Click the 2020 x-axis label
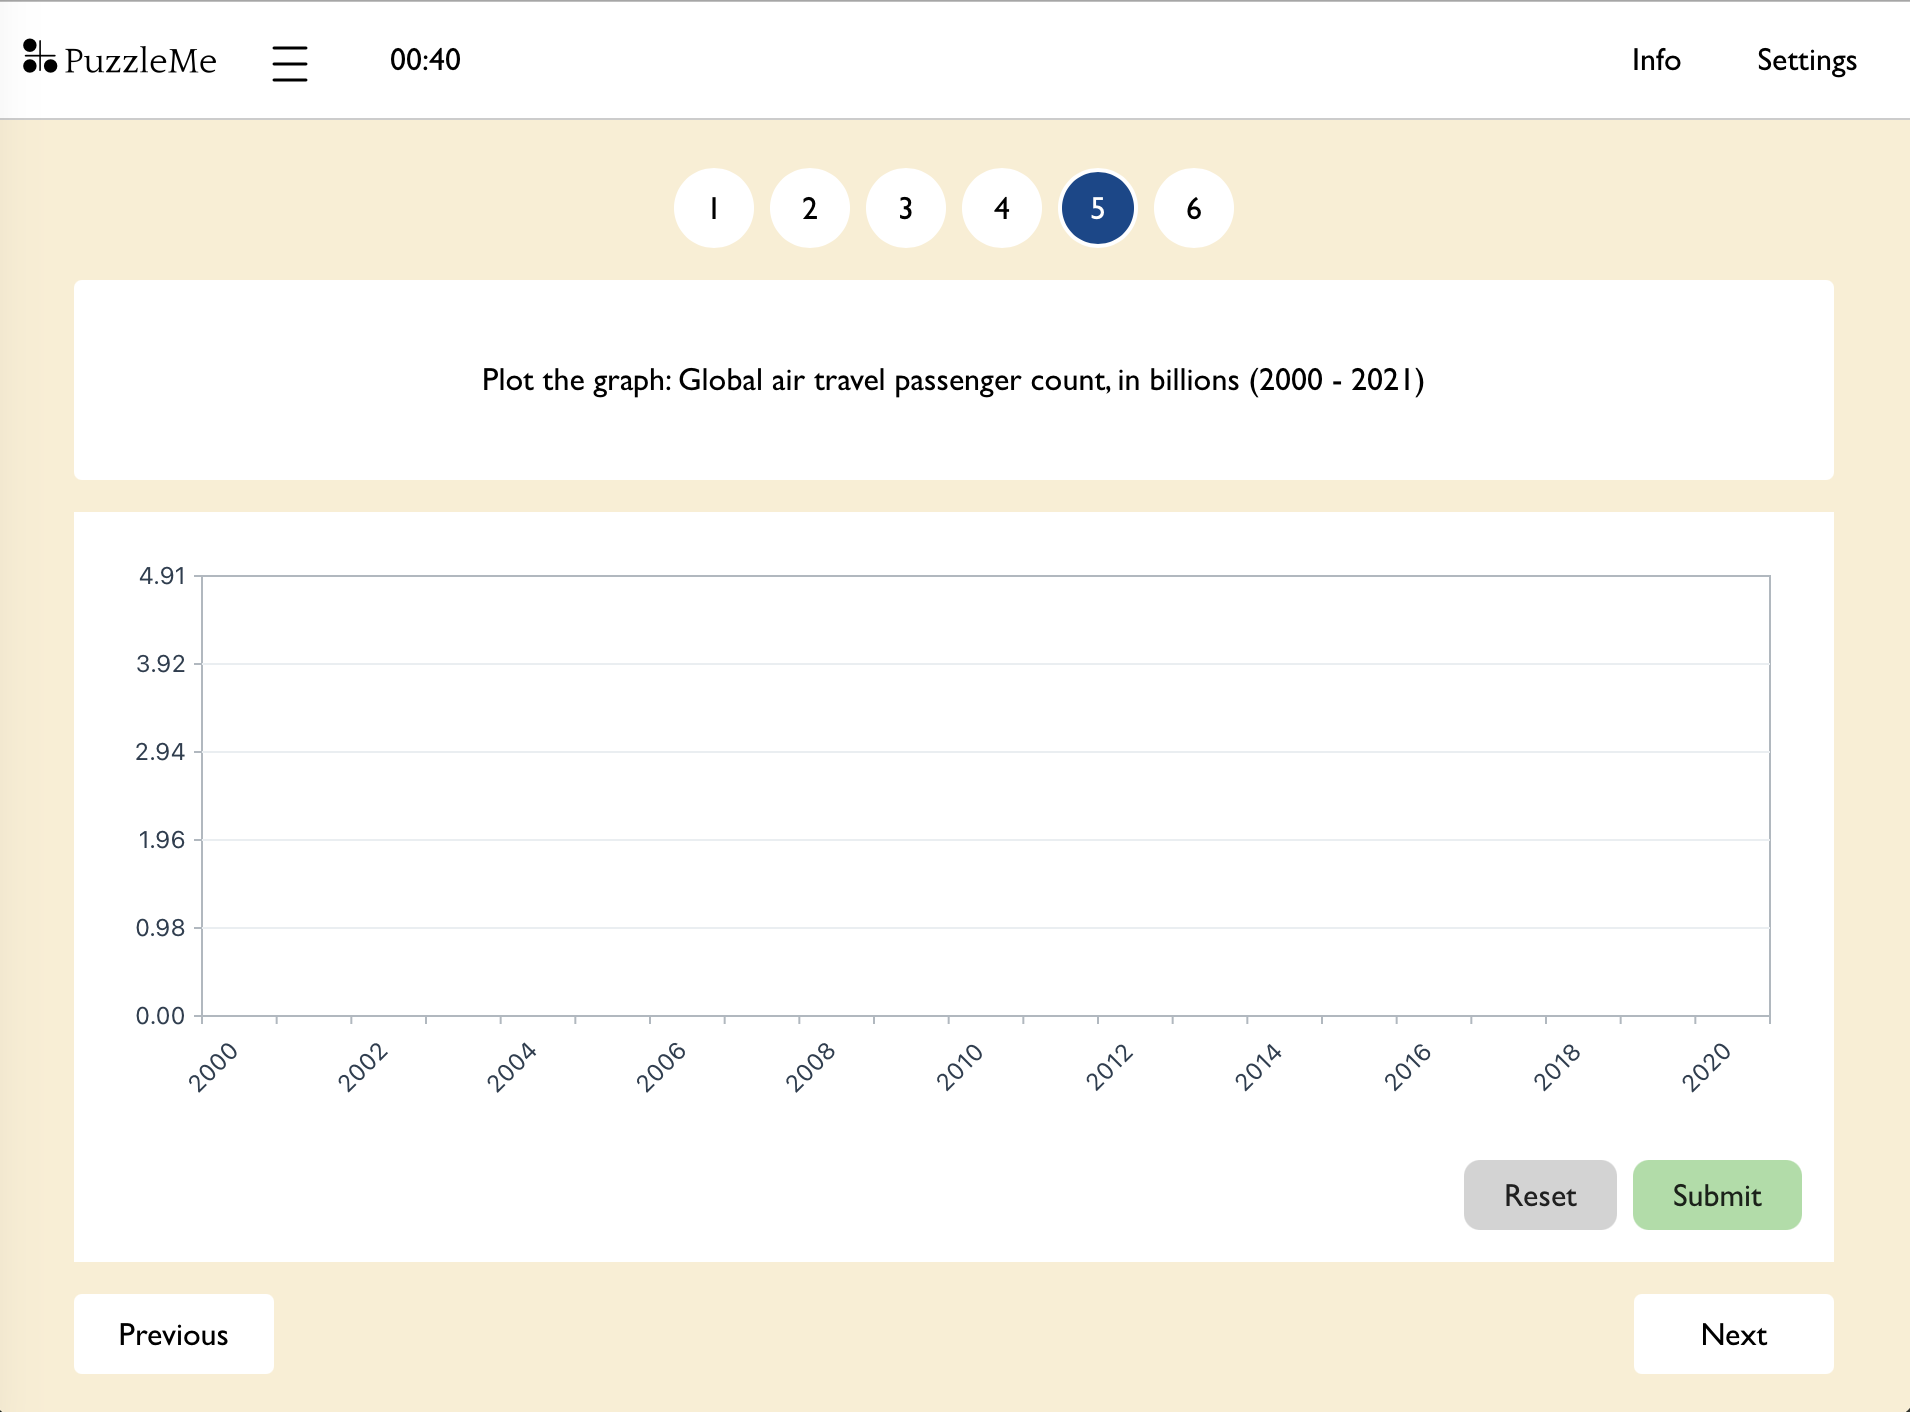This screenshot has width=1910, height=1412. pos(1706,1066)
